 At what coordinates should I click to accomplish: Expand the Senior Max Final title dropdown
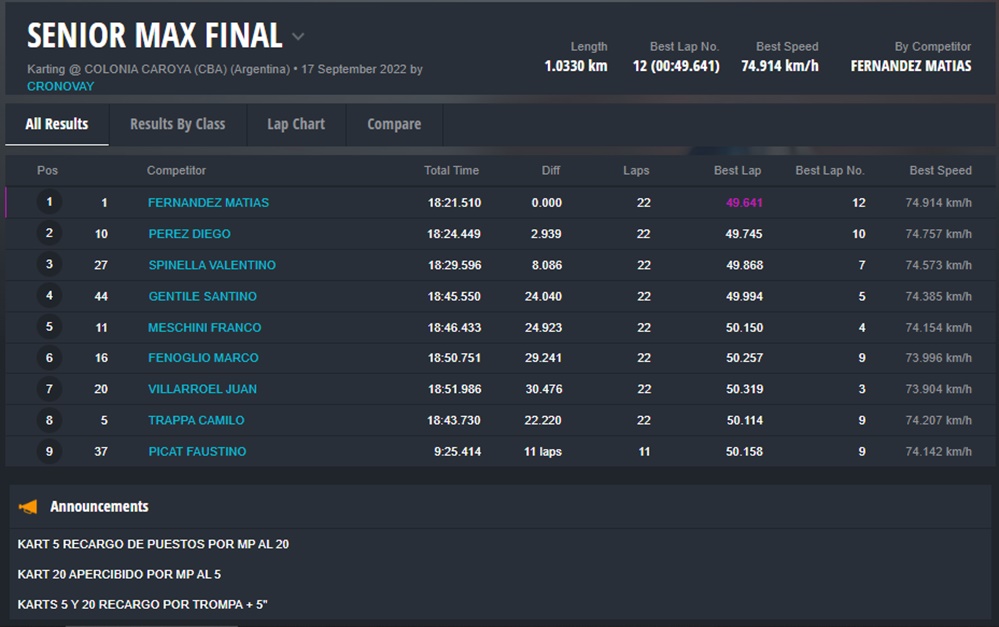click(x=298, y=37)
